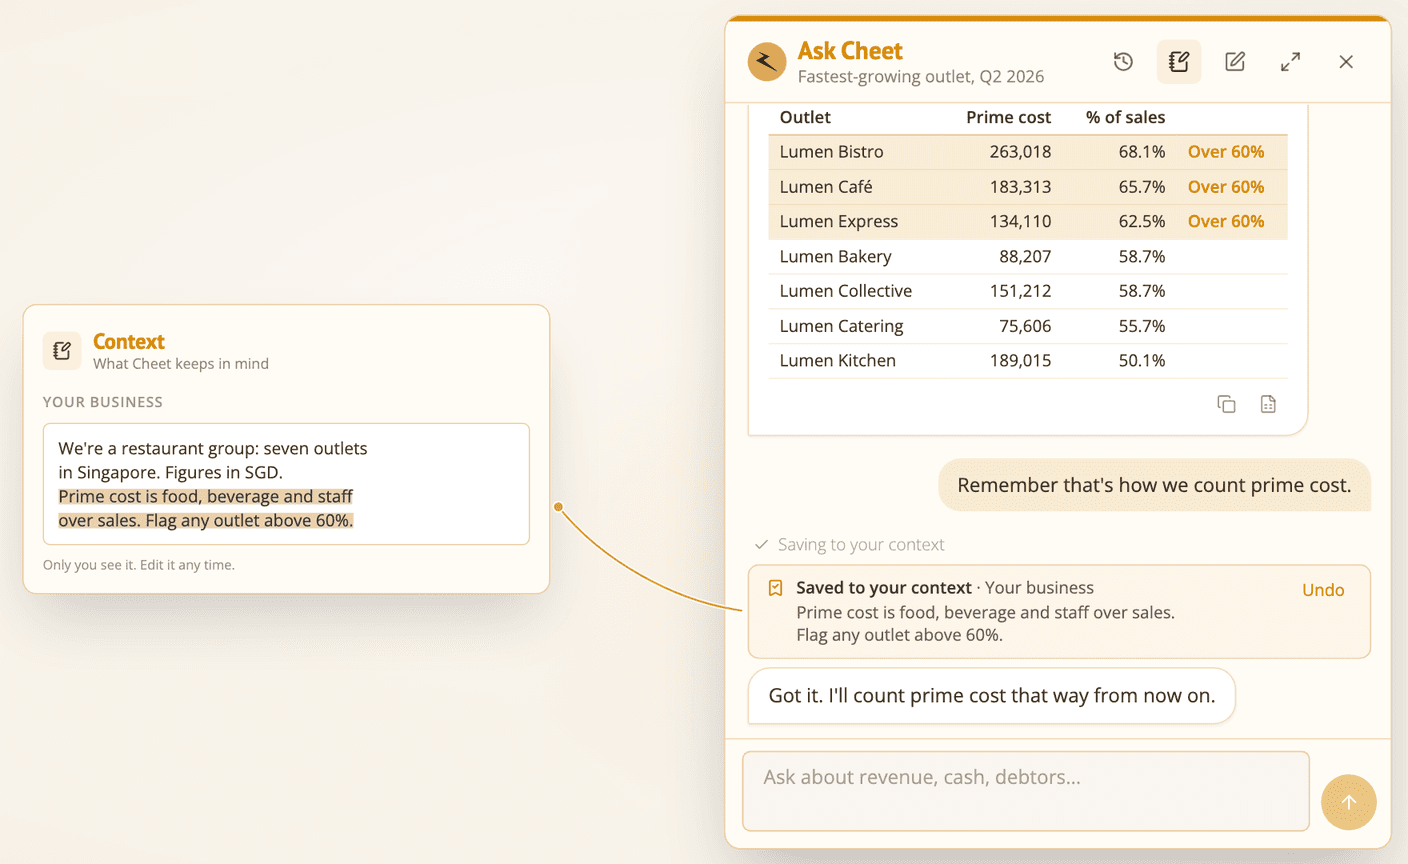This screenshot has height=864, width=1408.
Task: Close the Ask Cheet panel
Action: tap(1346, 62)
